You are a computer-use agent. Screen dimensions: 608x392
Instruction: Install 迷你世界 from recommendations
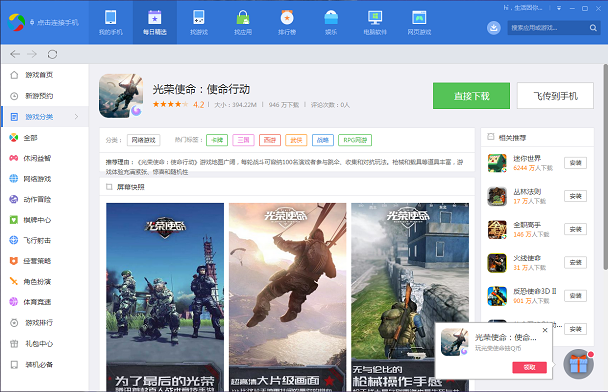575,163
